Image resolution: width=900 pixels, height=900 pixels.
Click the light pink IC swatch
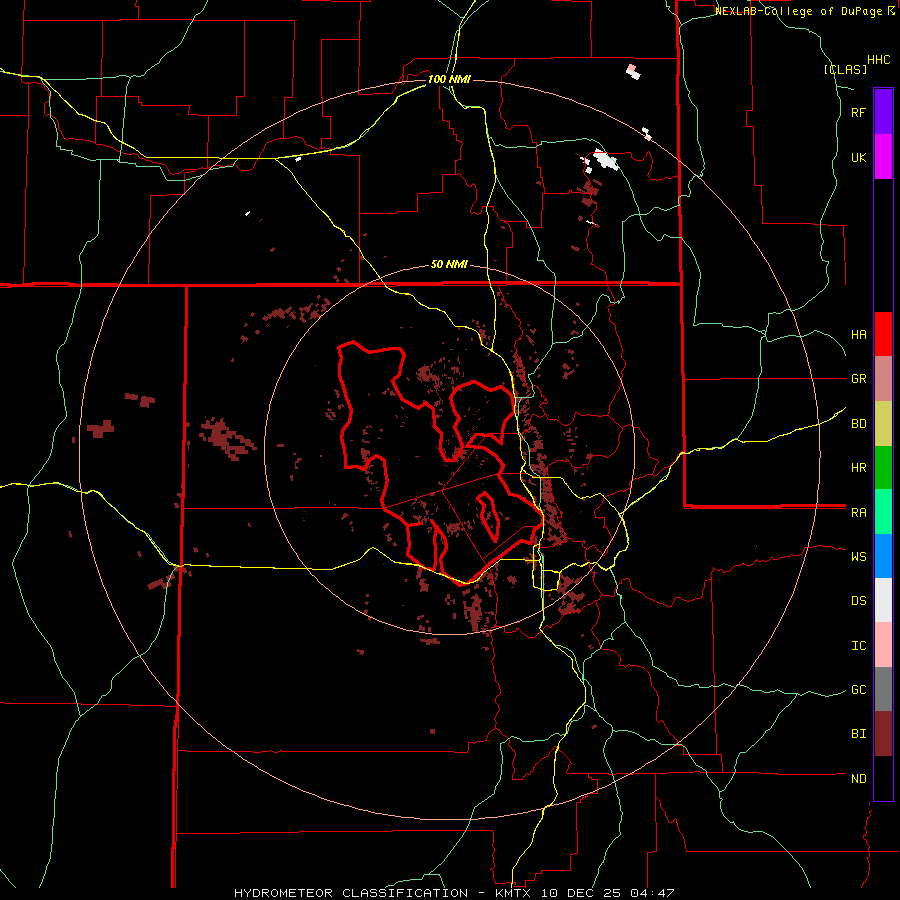point(883,645)
